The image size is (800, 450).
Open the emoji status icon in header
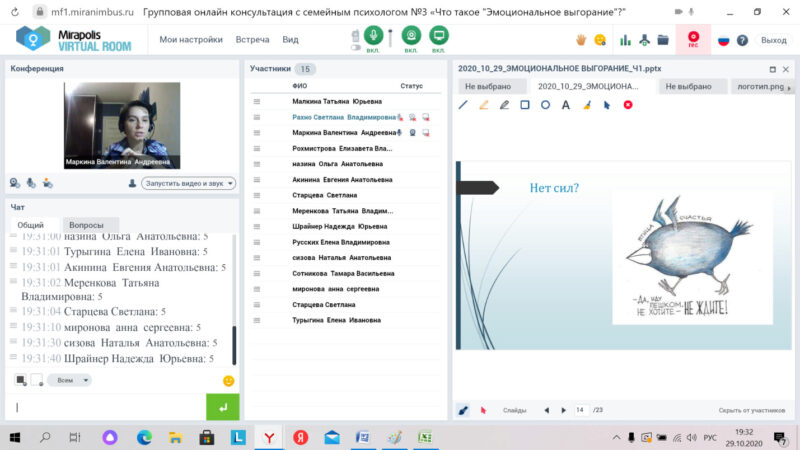pyautogui.click(x=600, y=40)
